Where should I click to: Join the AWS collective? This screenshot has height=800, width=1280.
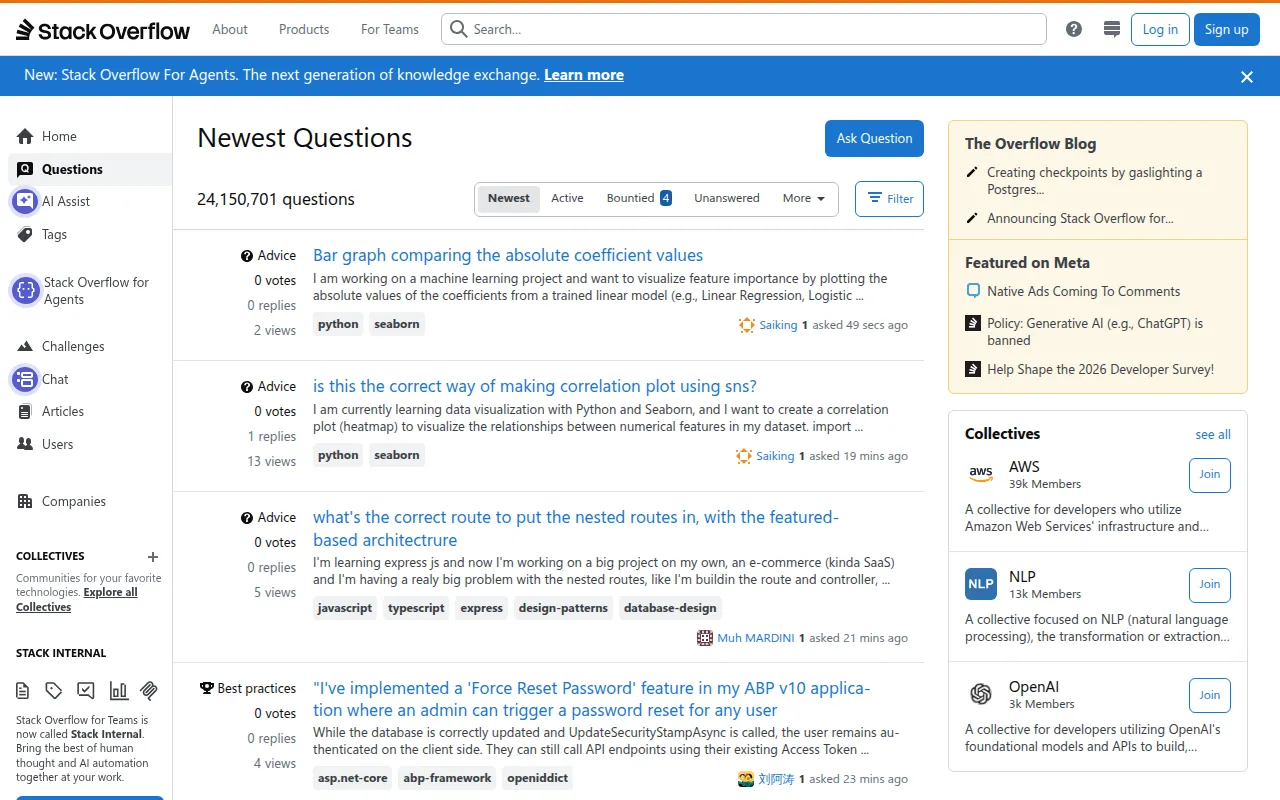[1210, 475]
